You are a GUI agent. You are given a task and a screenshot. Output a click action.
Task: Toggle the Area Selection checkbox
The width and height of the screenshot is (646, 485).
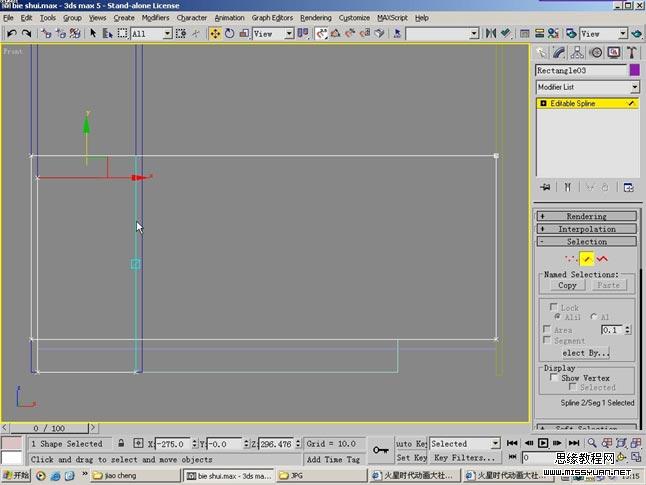pyautogui.click(x=547, y=329)
